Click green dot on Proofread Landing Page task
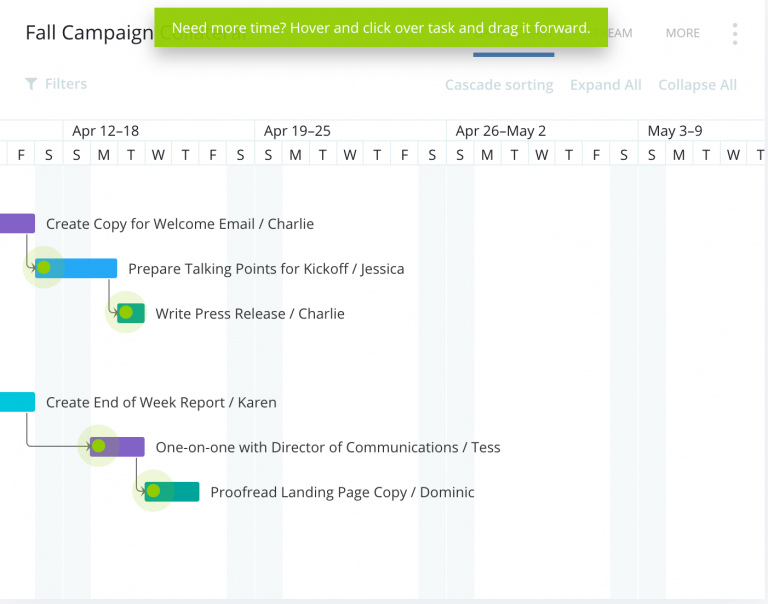This screenshot has width=768, height=604. 153,491
